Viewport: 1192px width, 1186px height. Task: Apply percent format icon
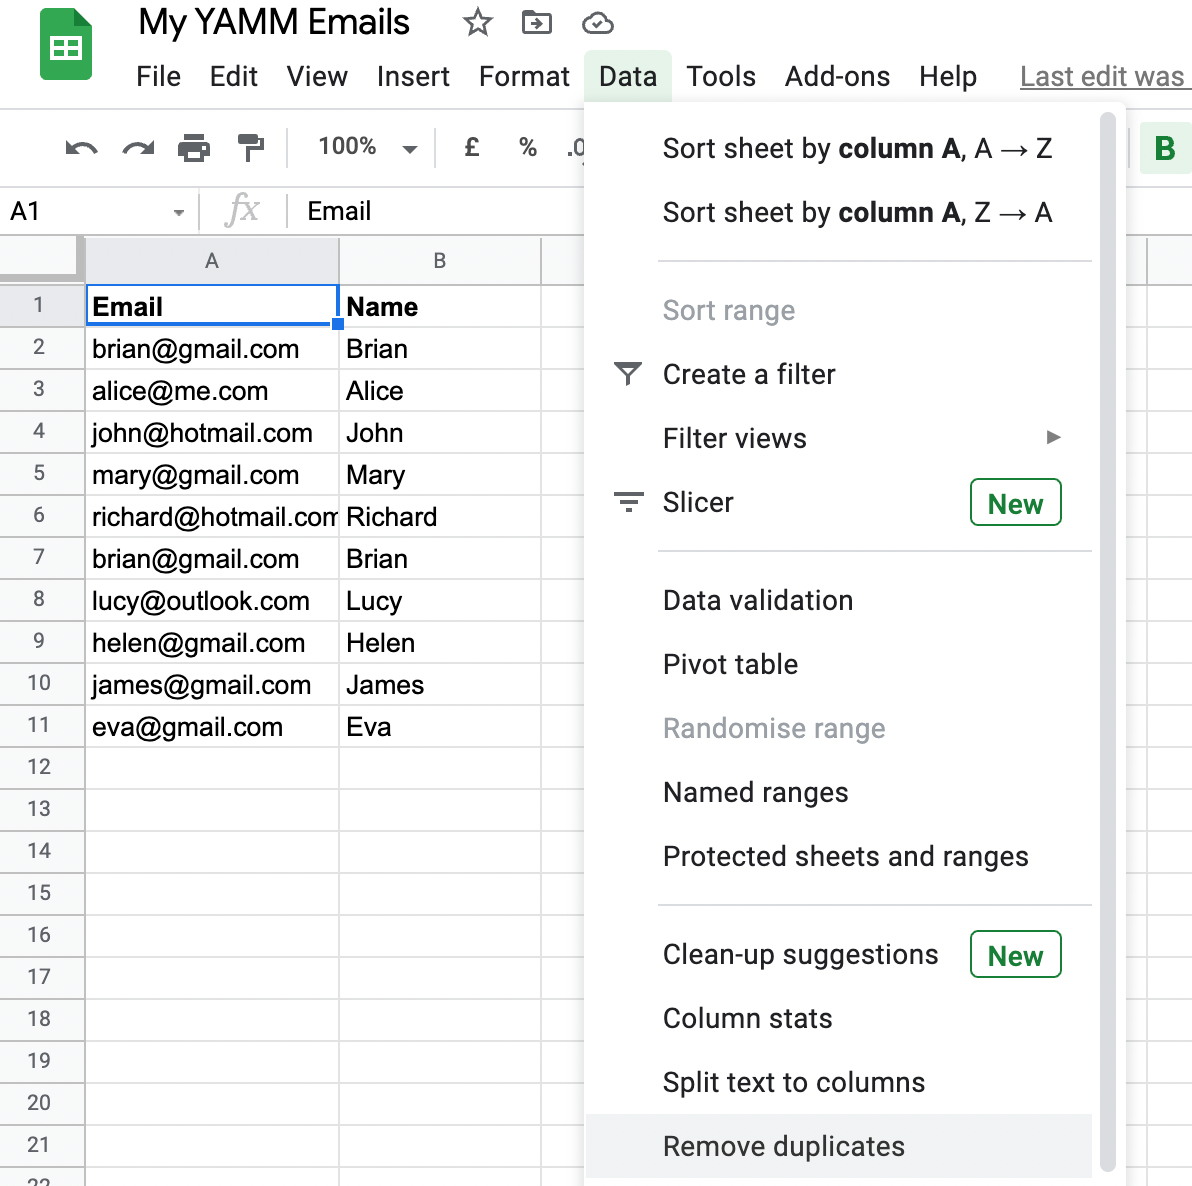click(527, 148)
